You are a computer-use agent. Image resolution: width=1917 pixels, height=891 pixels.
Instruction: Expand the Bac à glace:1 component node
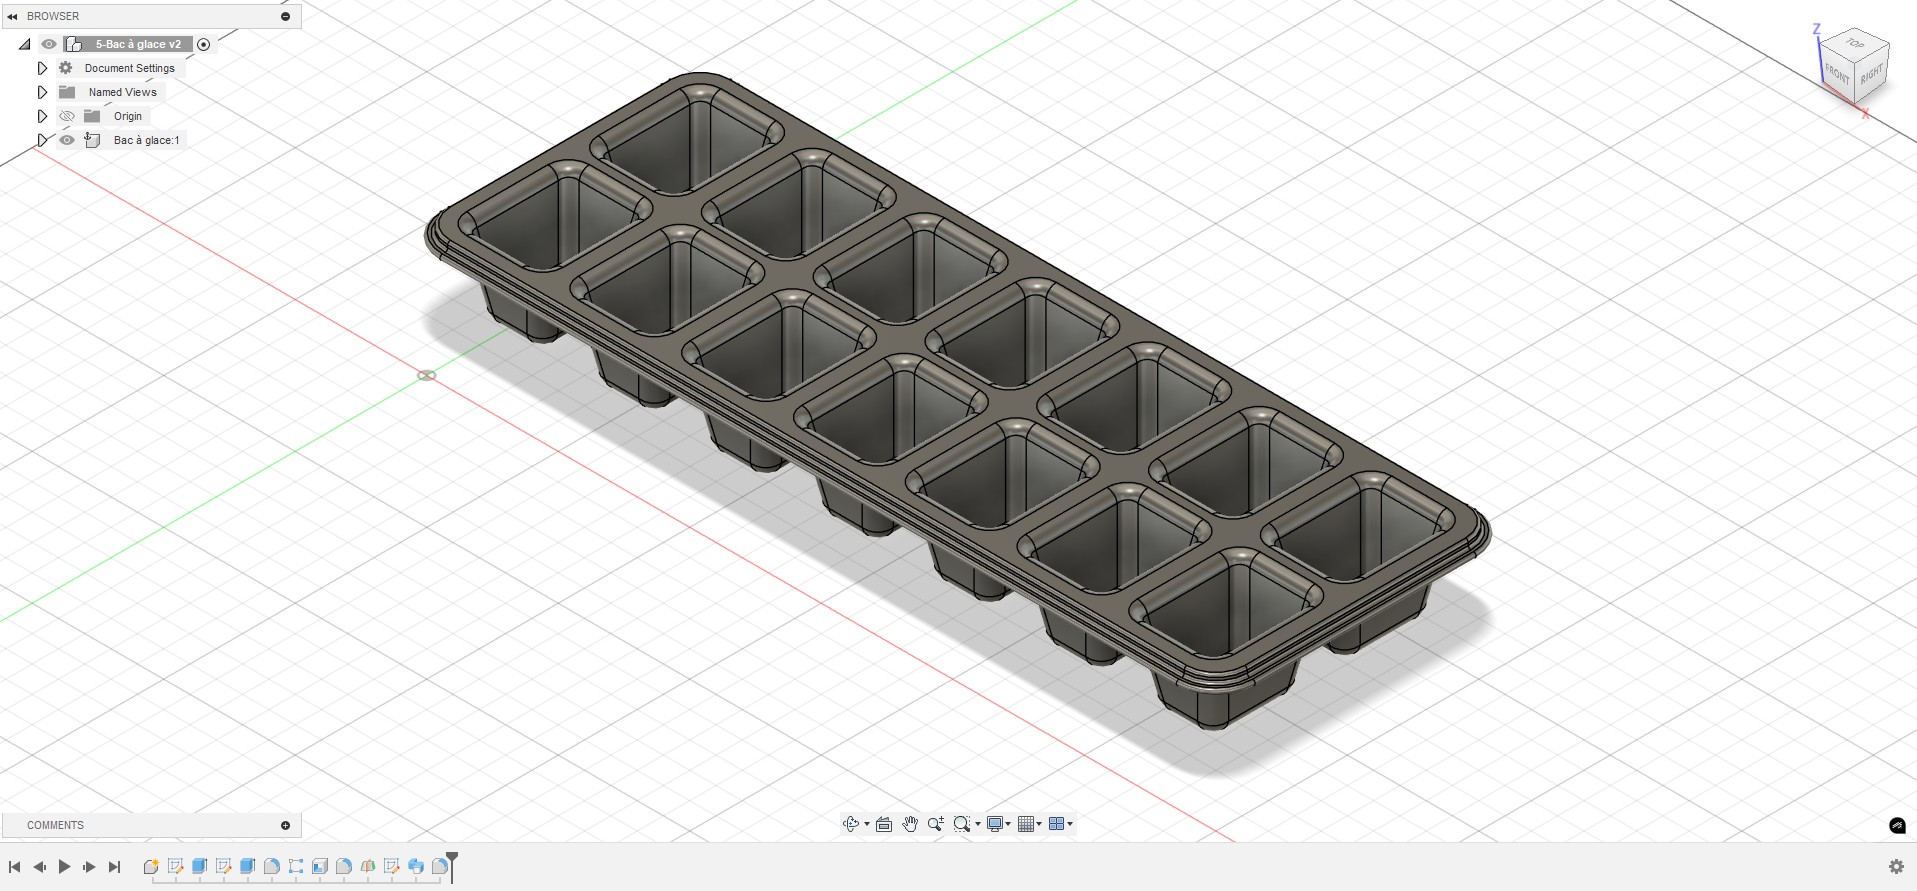[42, 140]
